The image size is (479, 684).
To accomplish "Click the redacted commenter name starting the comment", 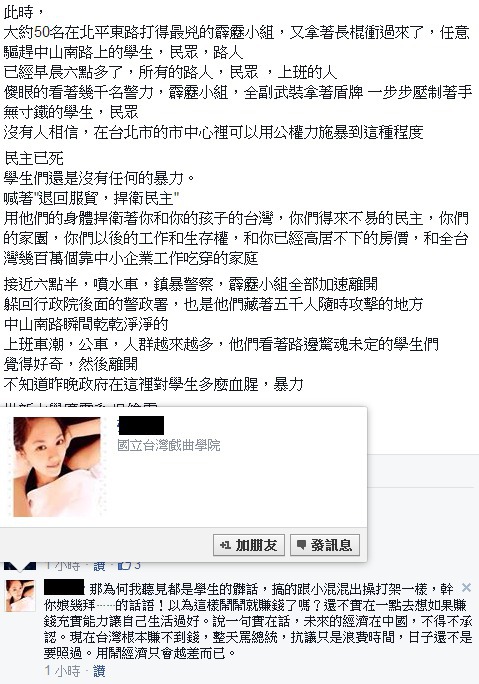I will coord(64,587).
